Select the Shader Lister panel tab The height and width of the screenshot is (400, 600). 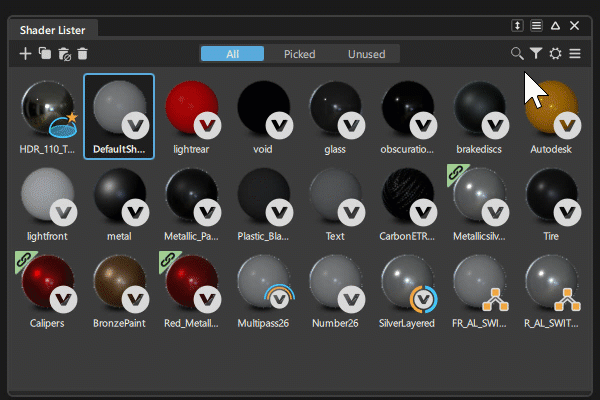pos(52,30)
